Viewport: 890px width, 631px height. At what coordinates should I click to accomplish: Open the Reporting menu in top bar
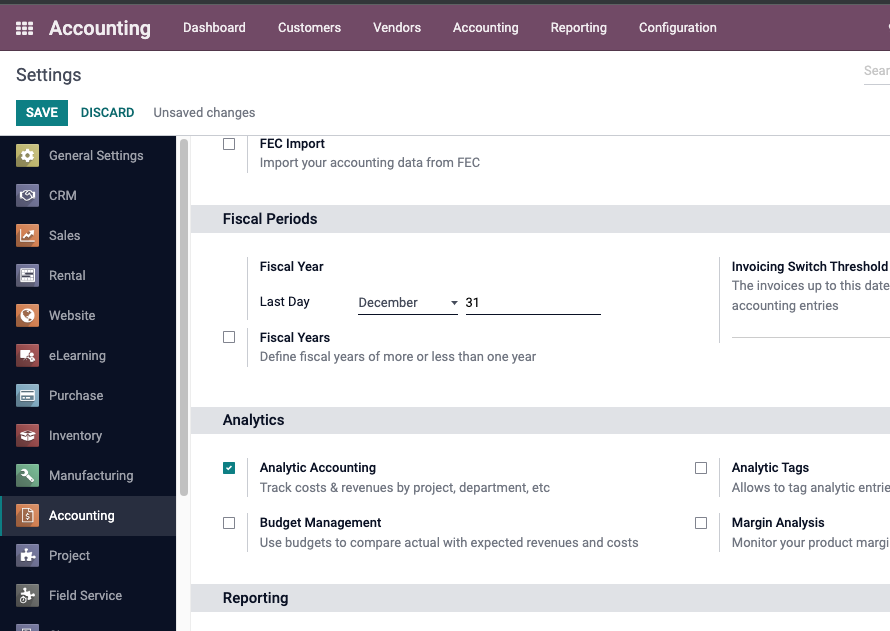pos(578,28)
